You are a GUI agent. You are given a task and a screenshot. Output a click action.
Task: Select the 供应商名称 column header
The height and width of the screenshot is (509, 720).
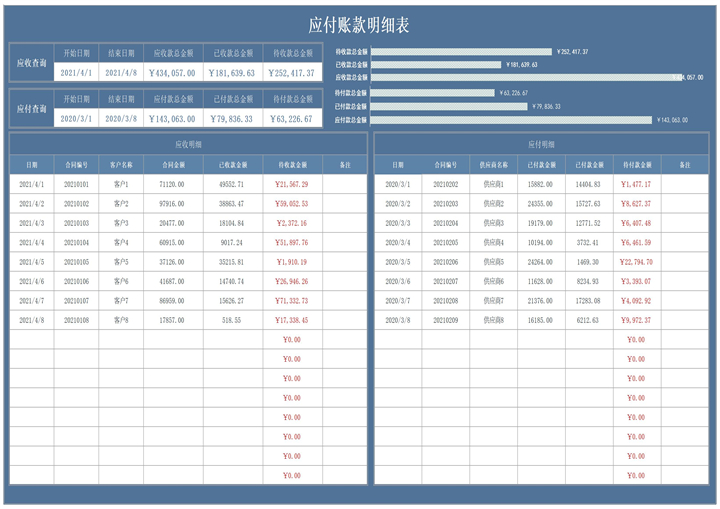tap(493, 164)
